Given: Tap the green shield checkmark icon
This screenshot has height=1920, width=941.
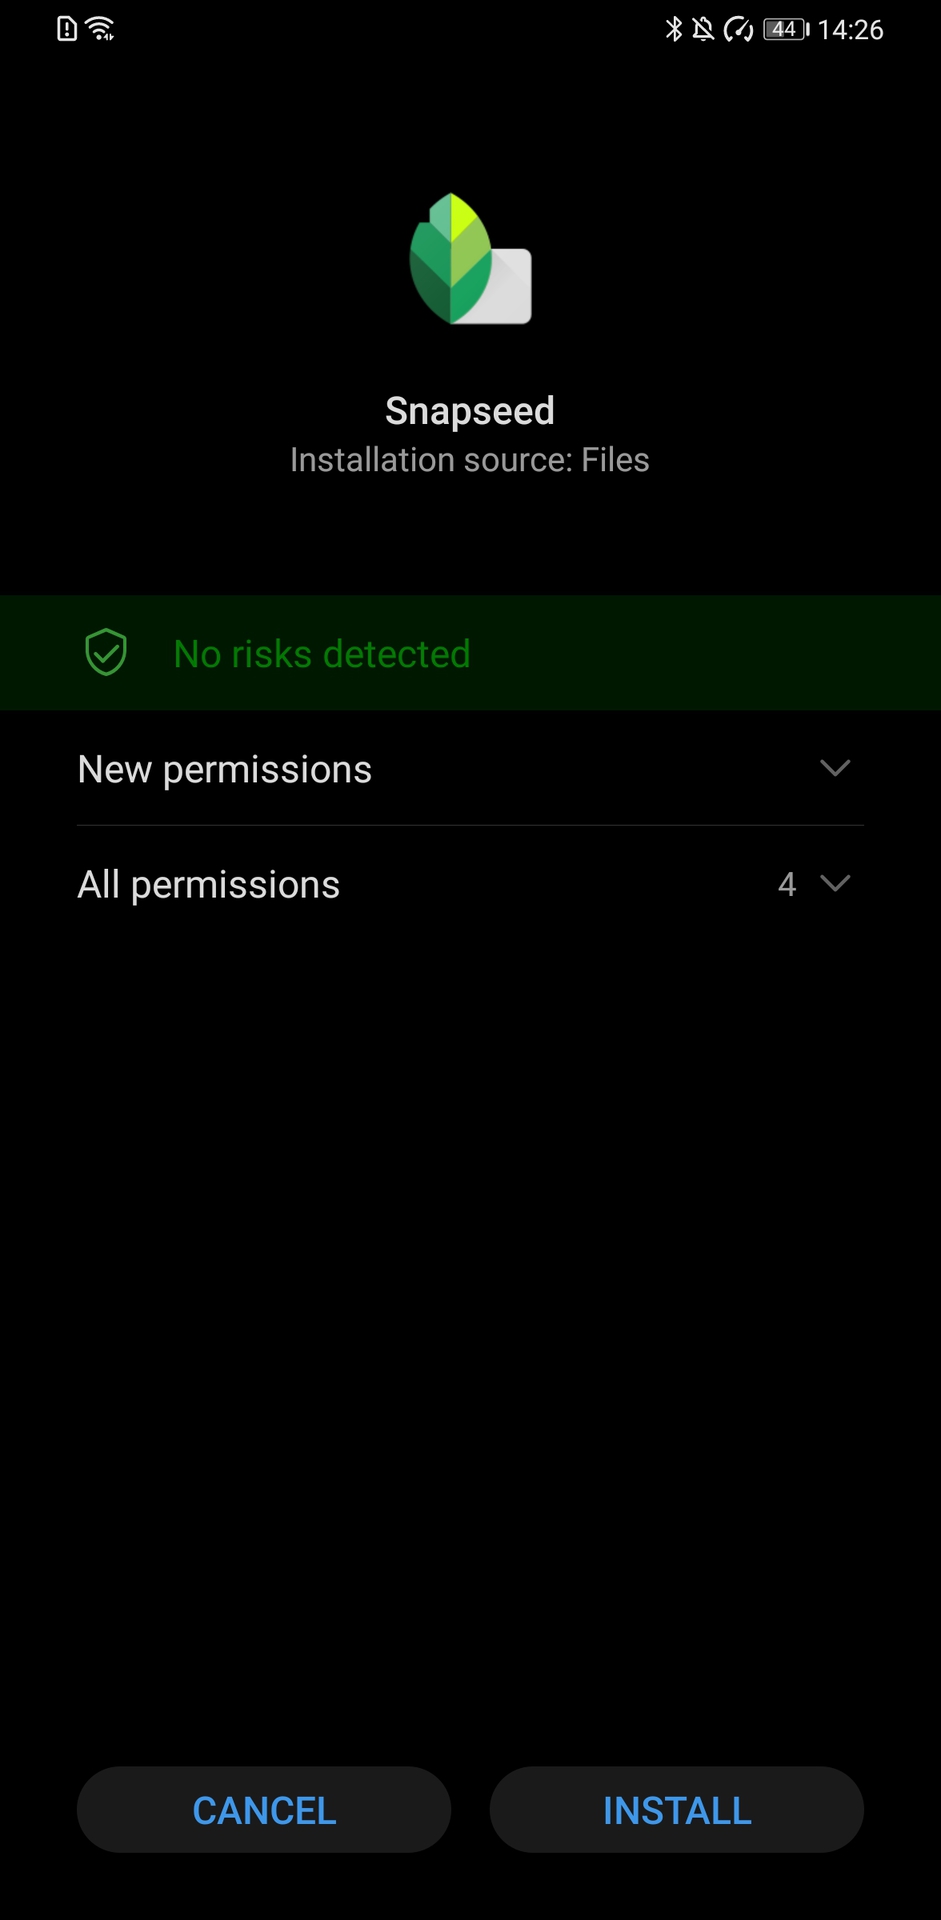Looking at the screenshot, I should pos(106,653).
